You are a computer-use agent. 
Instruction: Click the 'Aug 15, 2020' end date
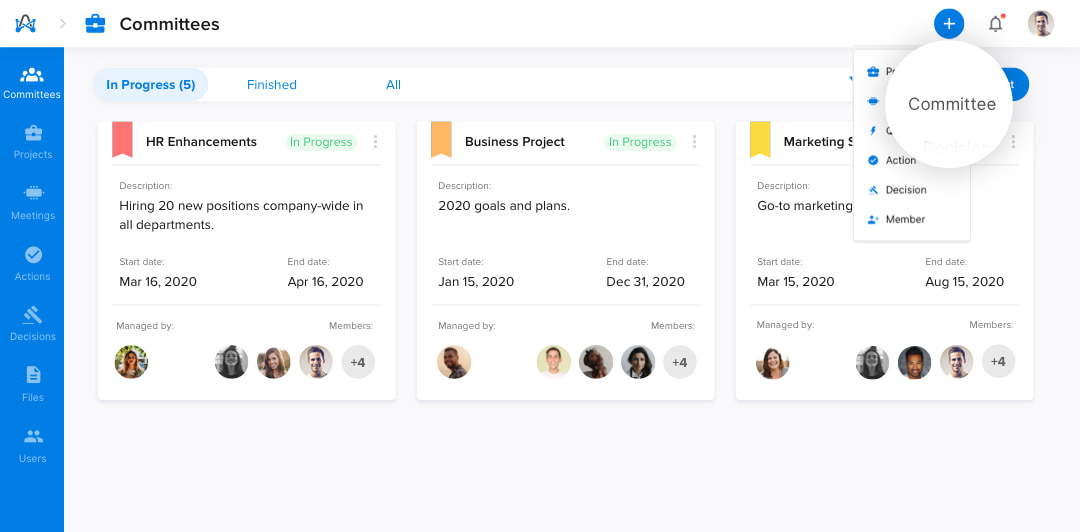point(964,282)
